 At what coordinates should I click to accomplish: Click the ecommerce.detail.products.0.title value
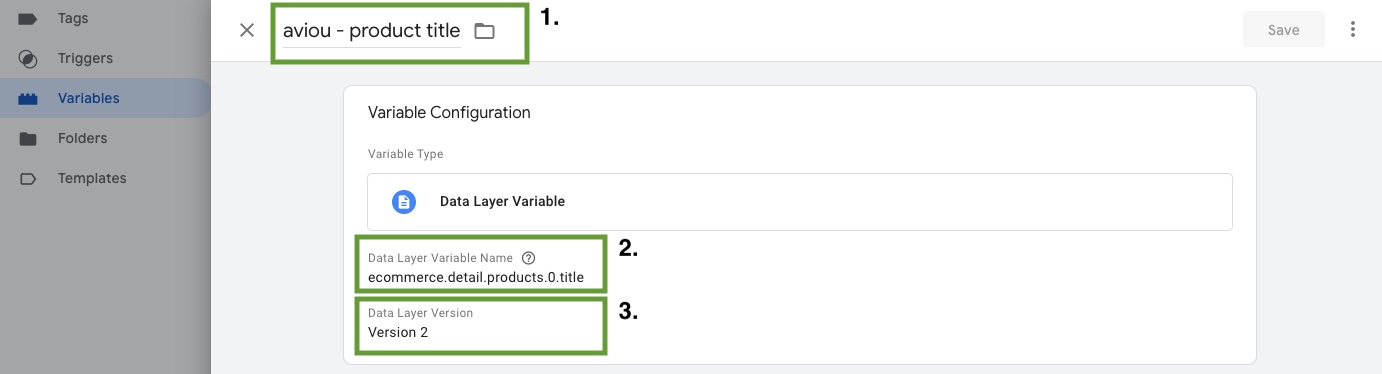tap(476, 278)
